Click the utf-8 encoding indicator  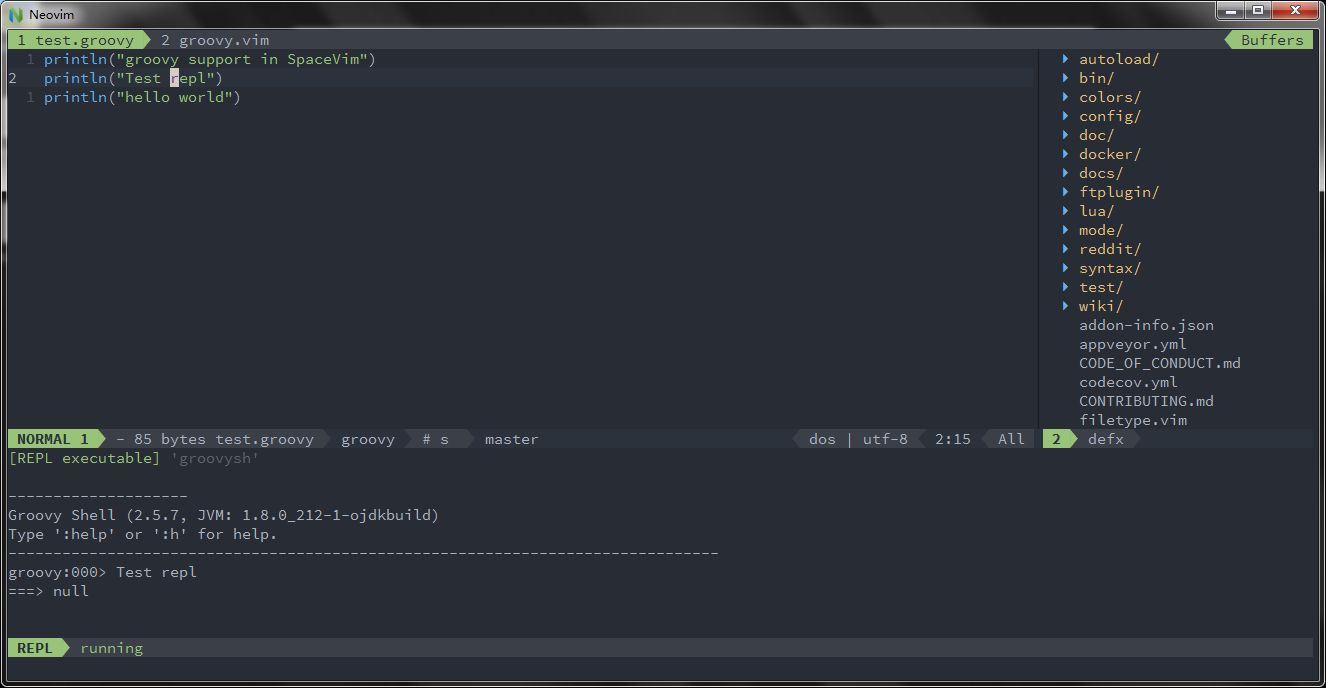coord(885,439)
